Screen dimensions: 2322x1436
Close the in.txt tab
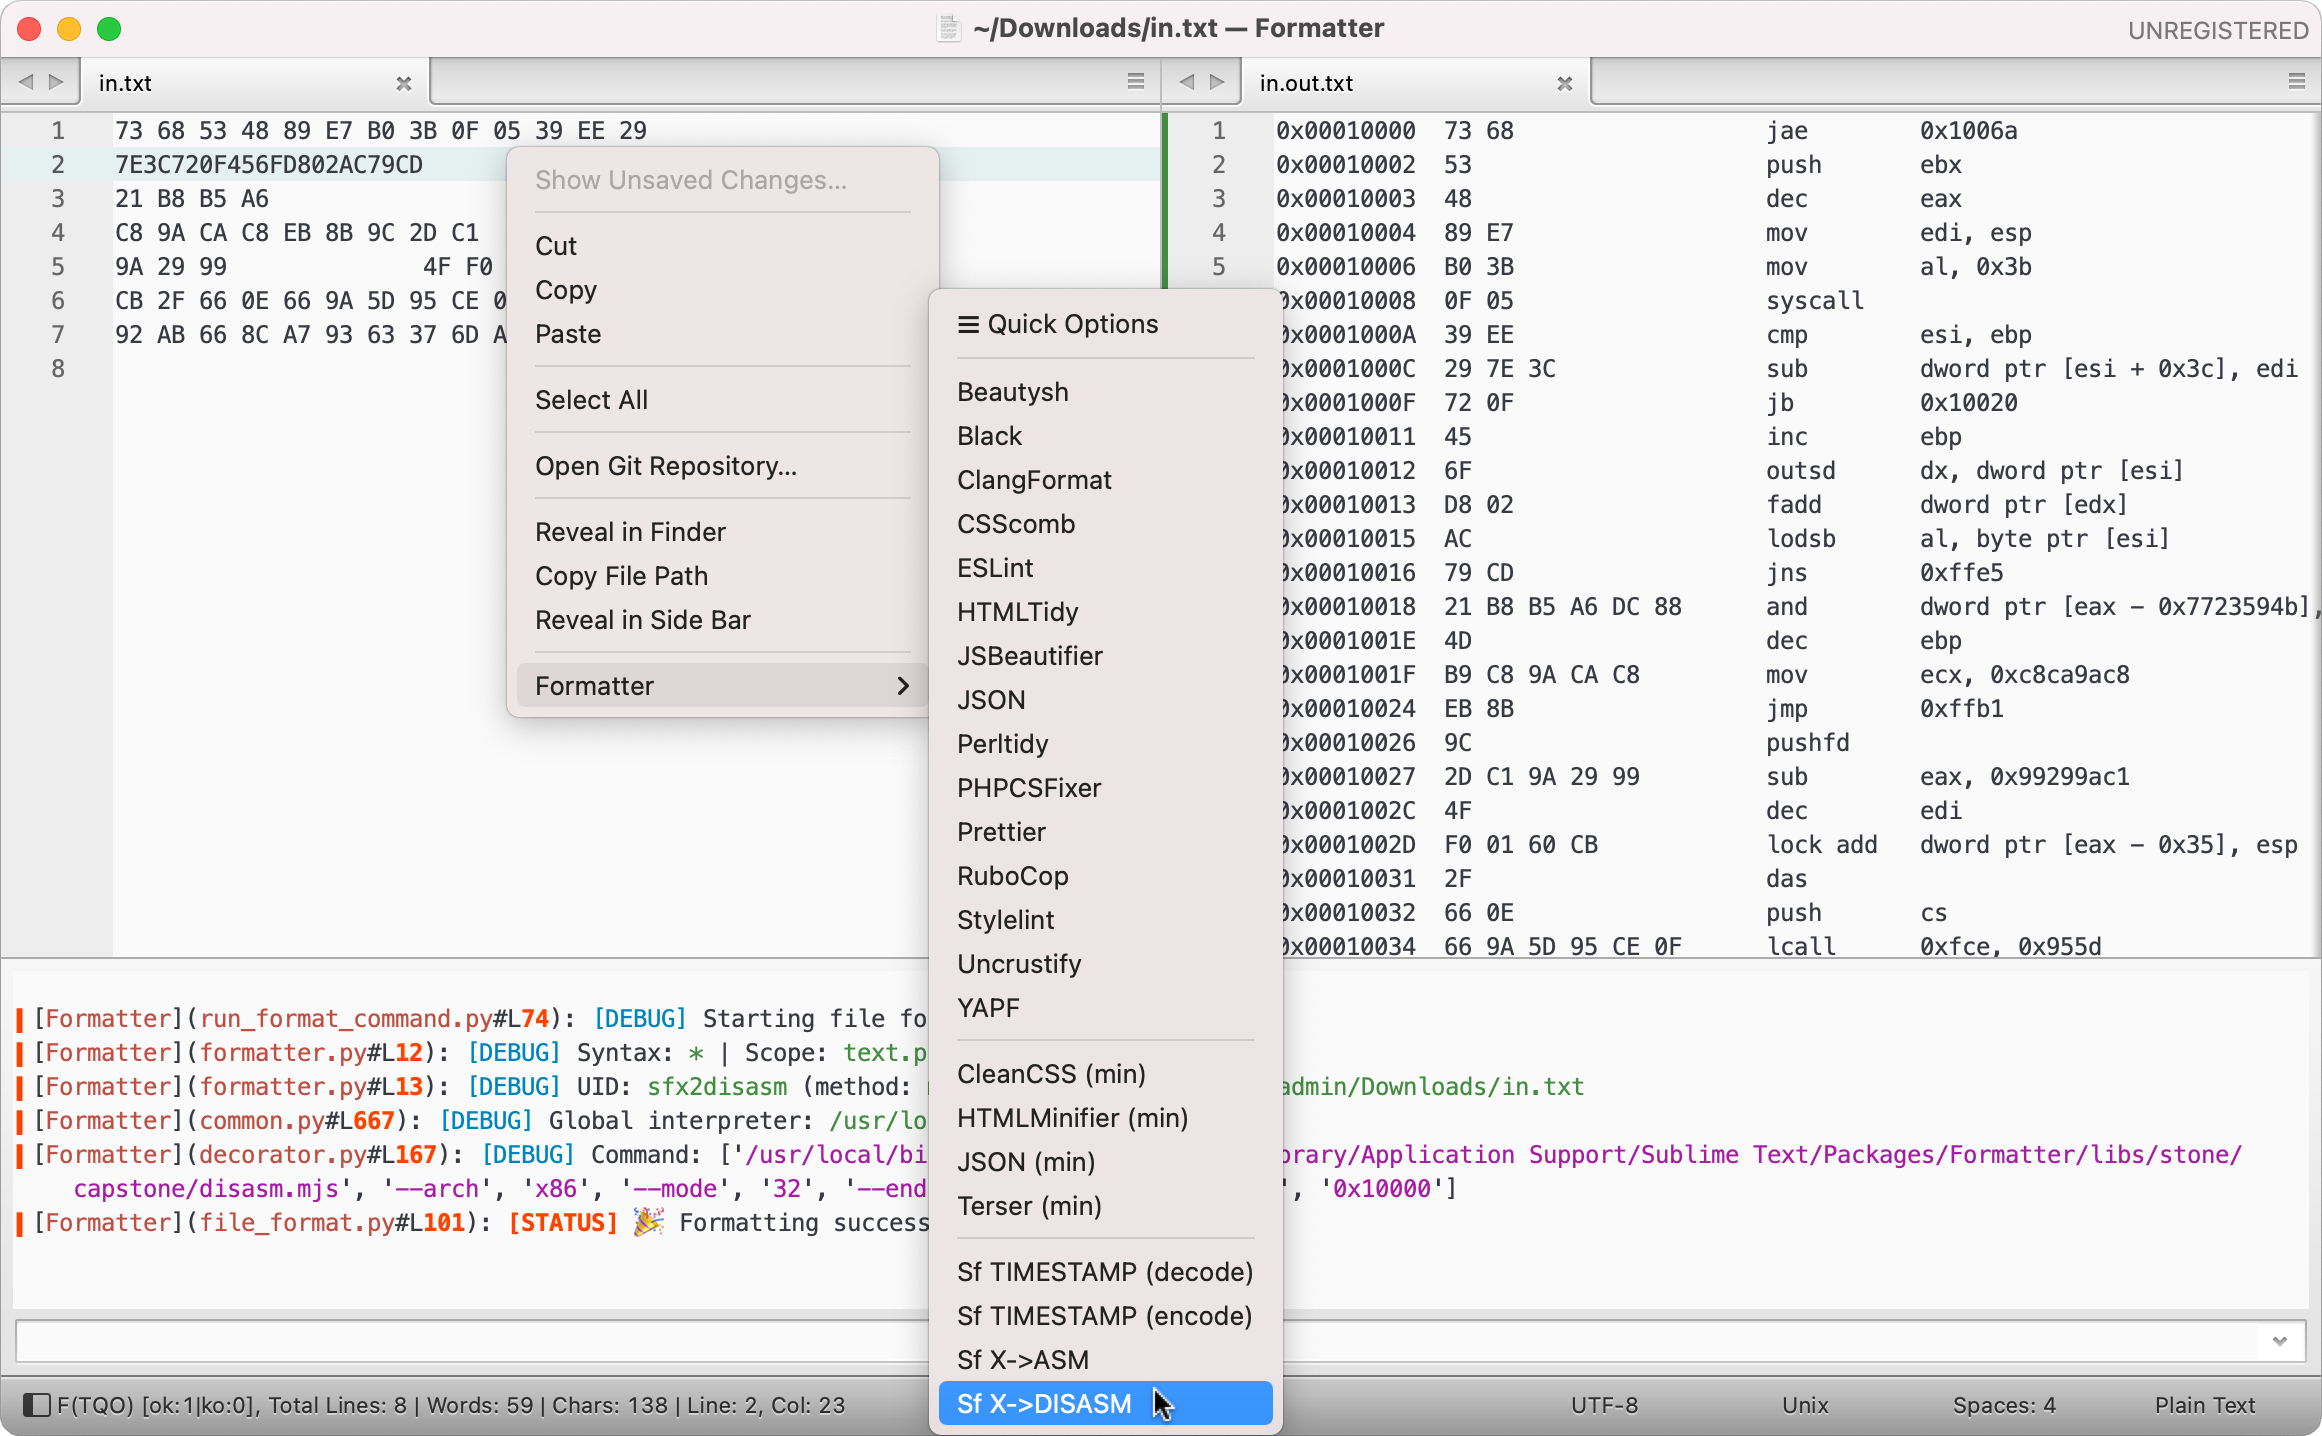coord(404,84)
